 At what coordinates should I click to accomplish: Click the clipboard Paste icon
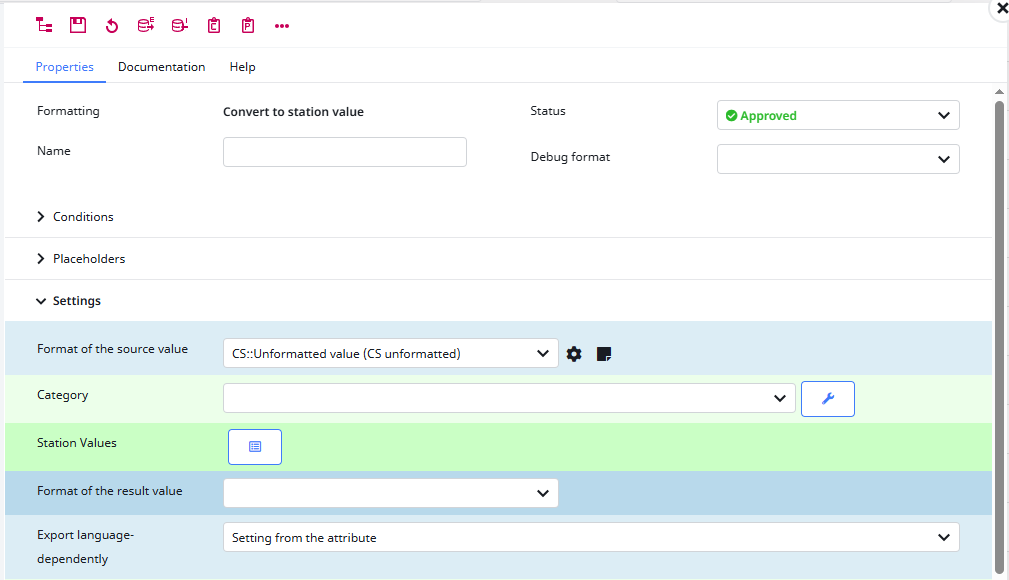[x=247, y=25]
